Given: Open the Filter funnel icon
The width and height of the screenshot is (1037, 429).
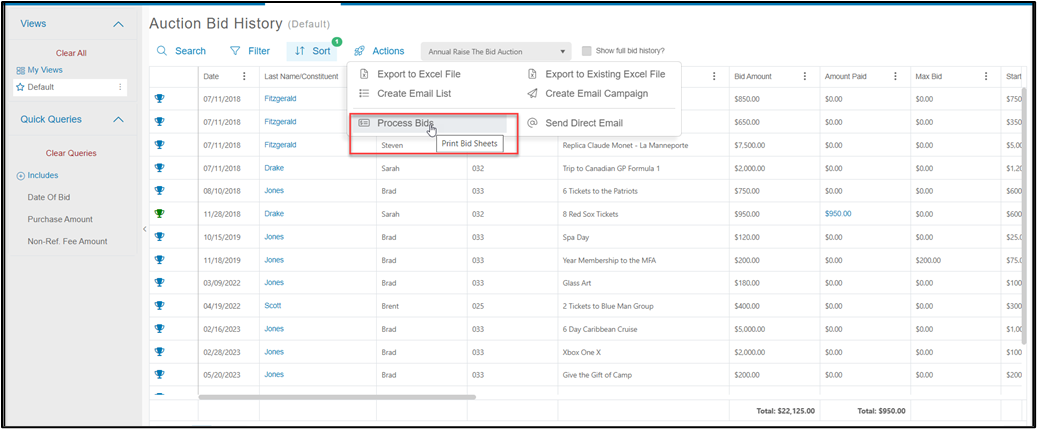Looking at the screenshot, I should coord(235,51).
